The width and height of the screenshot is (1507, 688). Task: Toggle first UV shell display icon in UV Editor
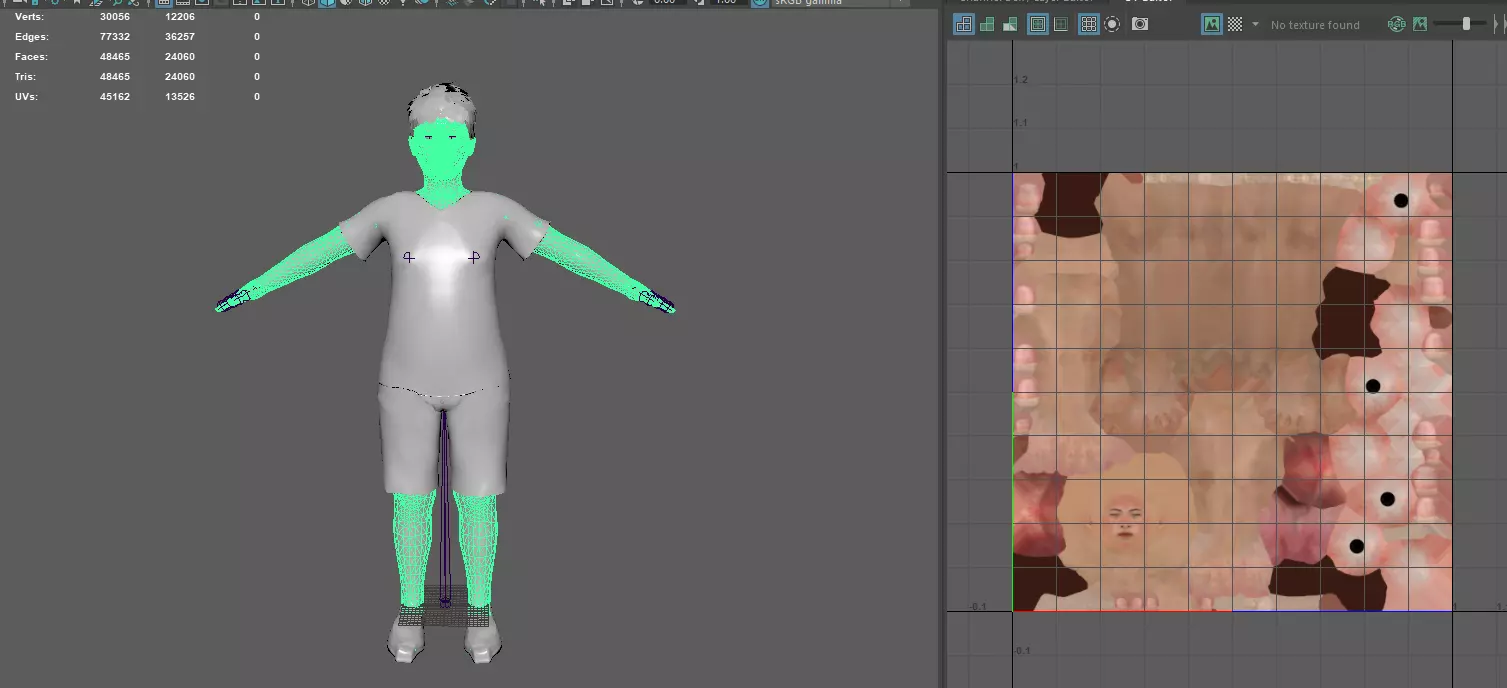pyautogui.click(x=964, y=24)
